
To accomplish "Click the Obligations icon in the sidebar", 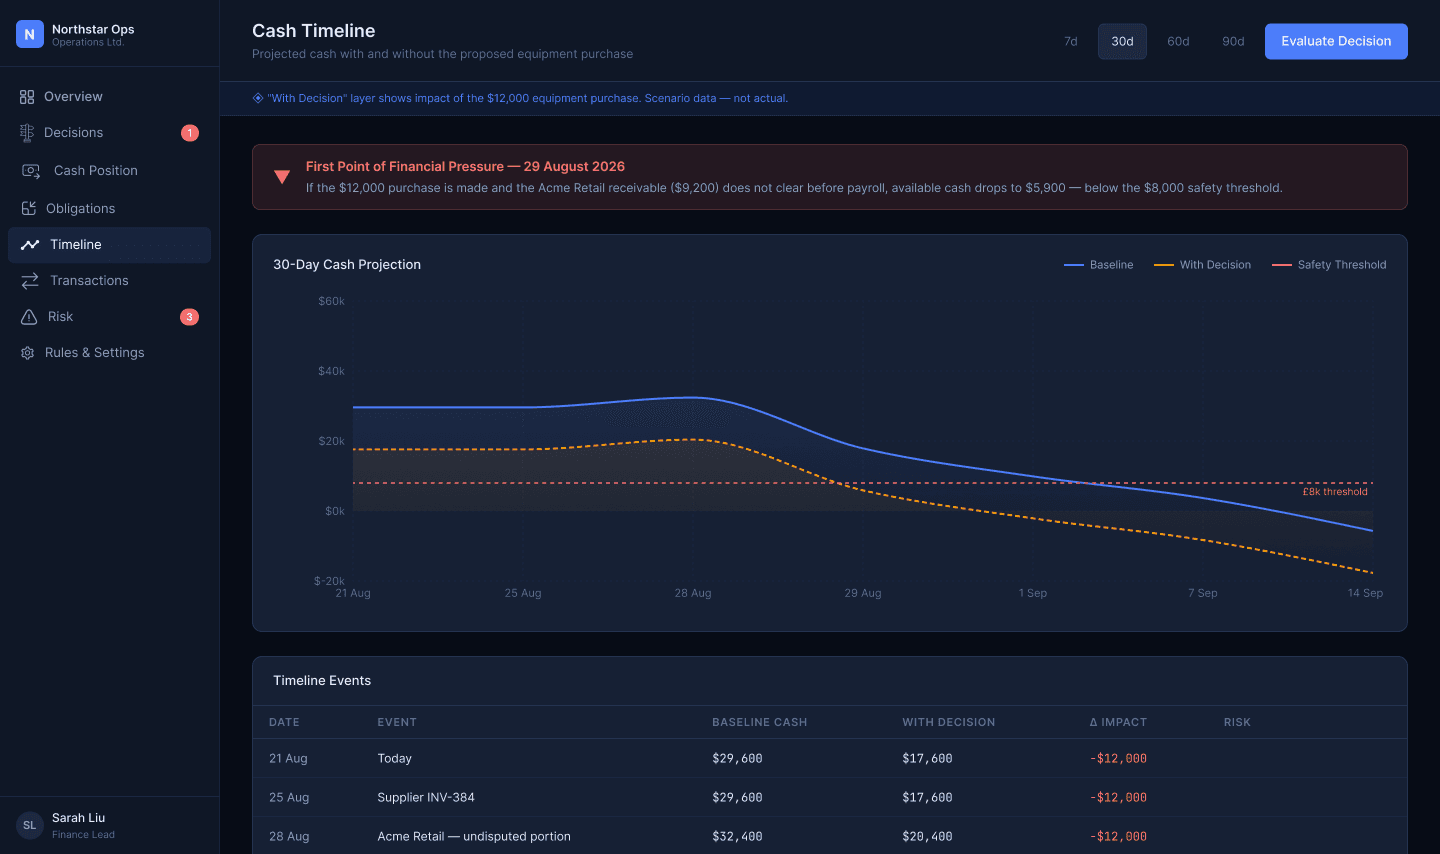I will tap(28, 208).
